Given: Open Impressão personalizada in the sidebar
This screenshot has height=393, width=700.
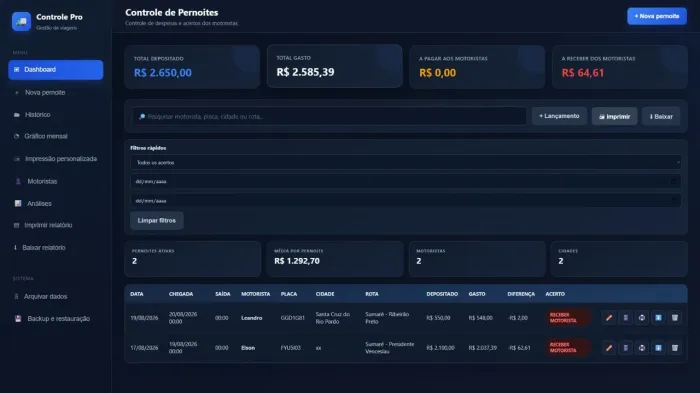Looking at the screenshot, I should click(55, 159).
